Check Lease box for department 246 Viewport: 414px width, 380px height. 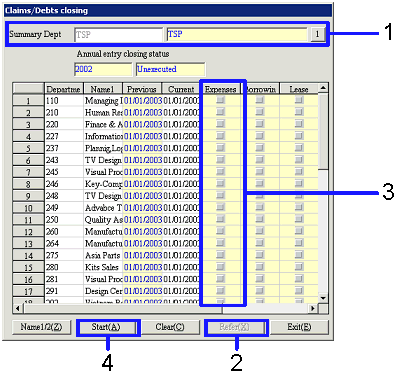coord(299,184)
